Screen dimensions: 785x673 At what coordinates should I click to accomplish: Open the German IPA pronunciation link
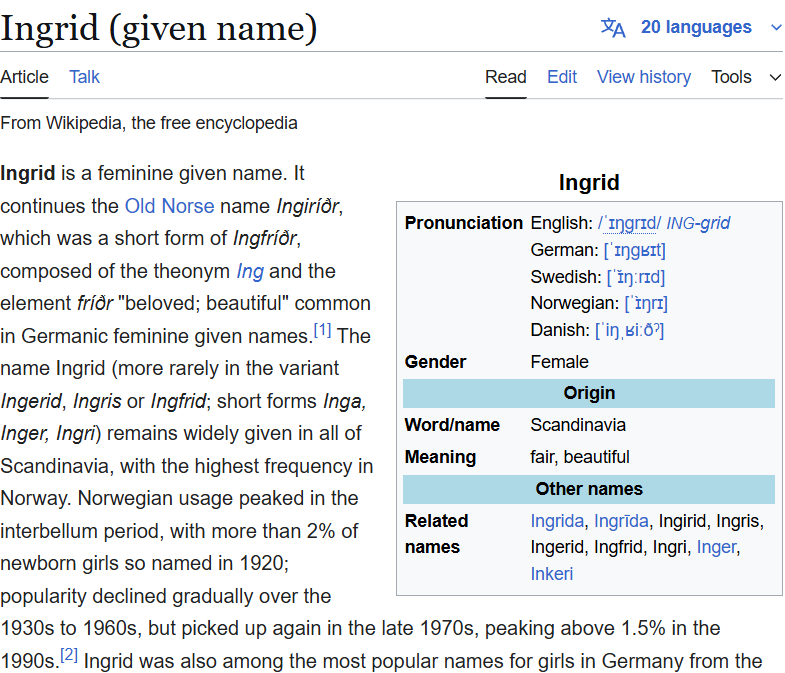(634, 250)
